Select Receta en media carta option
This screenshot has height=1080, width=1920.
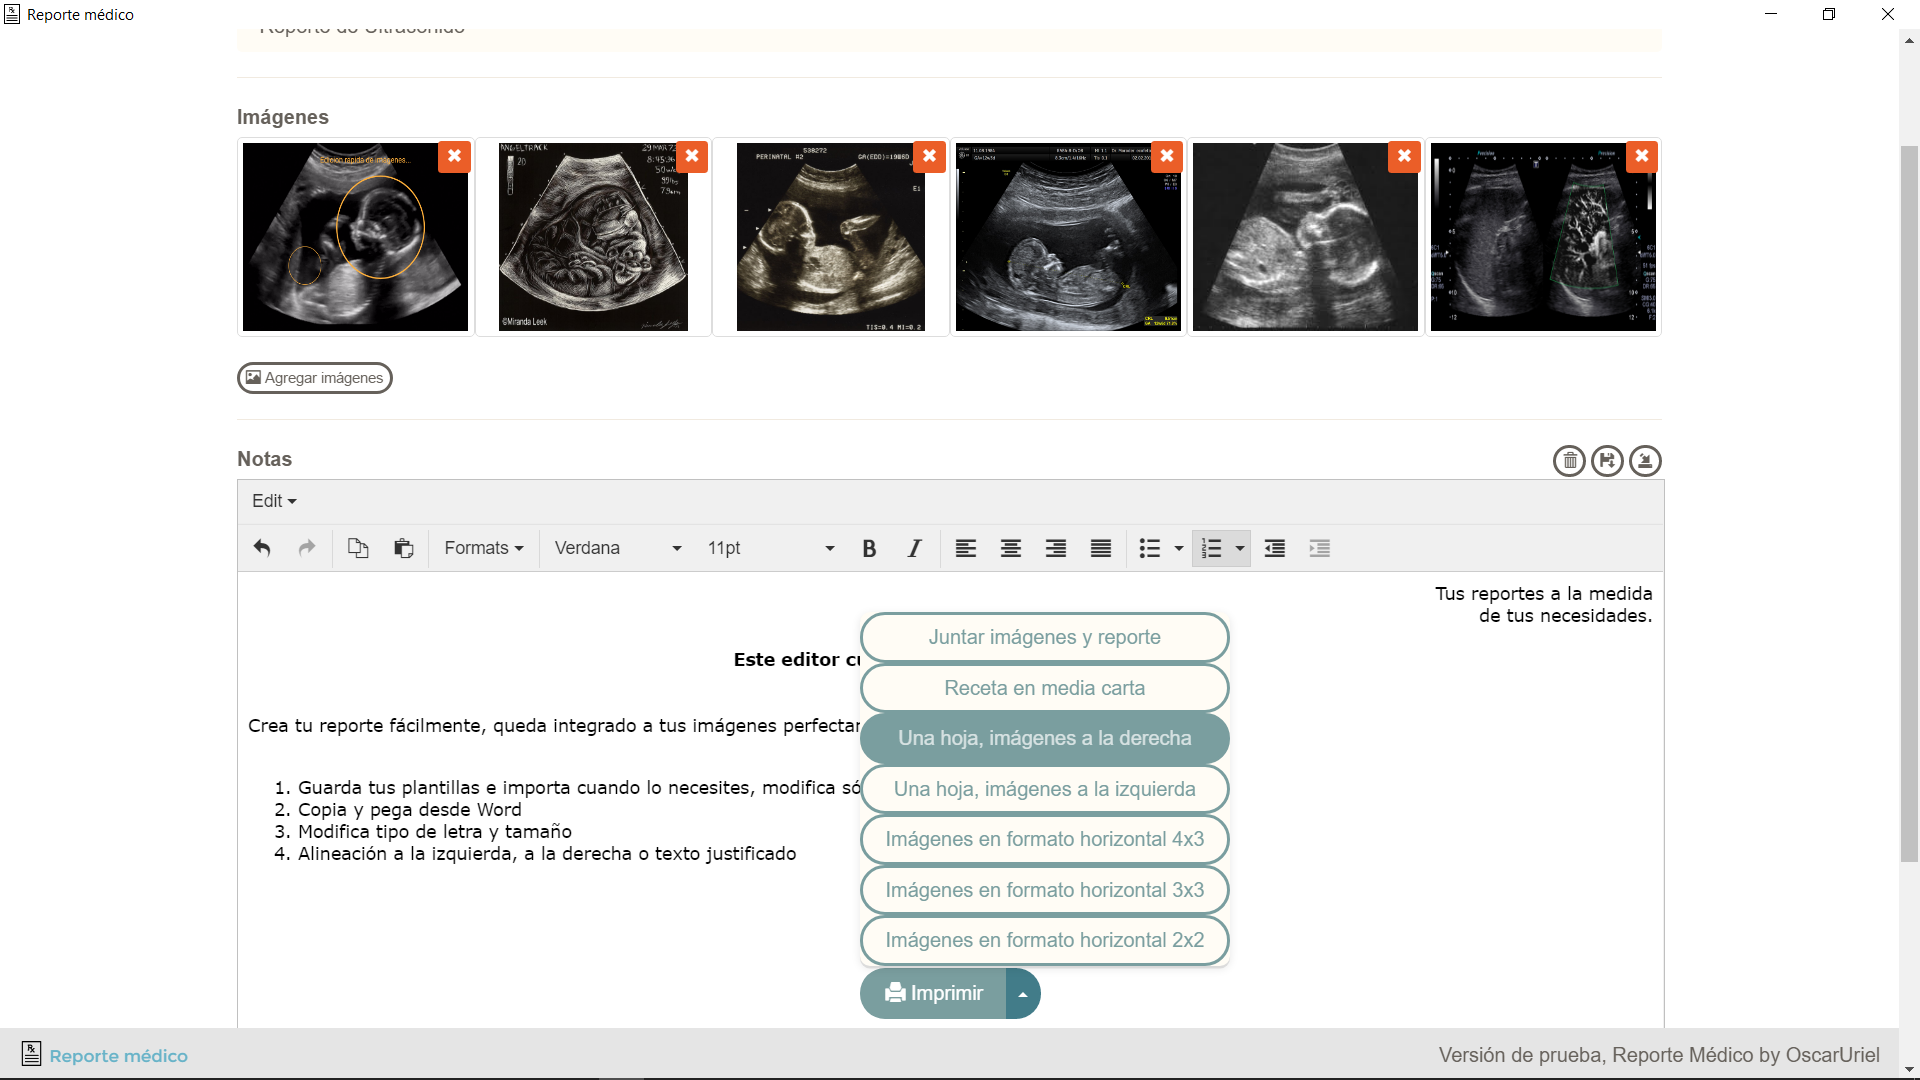pos(1044,688)
